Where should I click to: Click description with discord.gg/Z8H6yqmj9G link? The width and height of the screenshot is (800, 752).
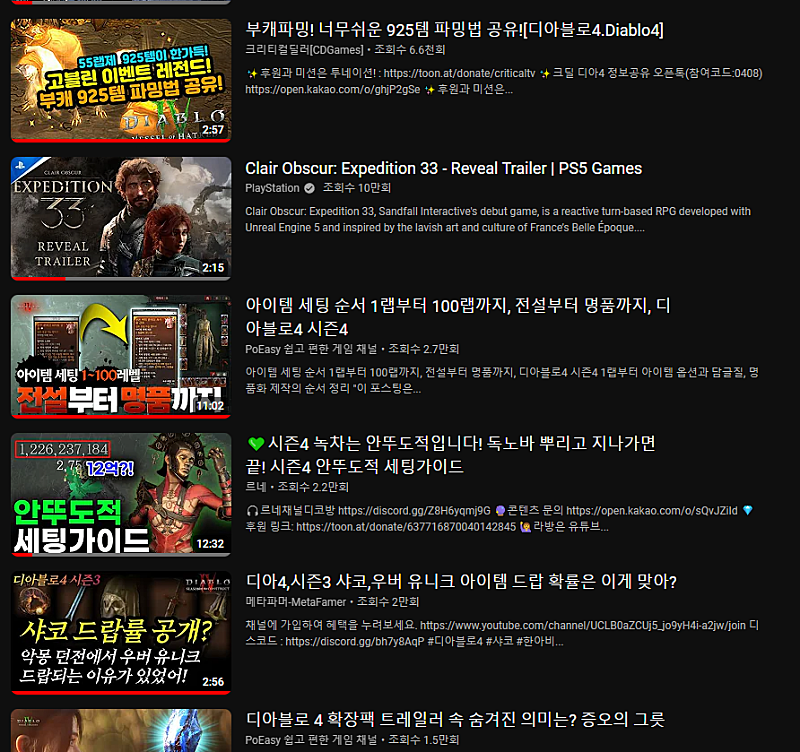(x=500, y=518)
